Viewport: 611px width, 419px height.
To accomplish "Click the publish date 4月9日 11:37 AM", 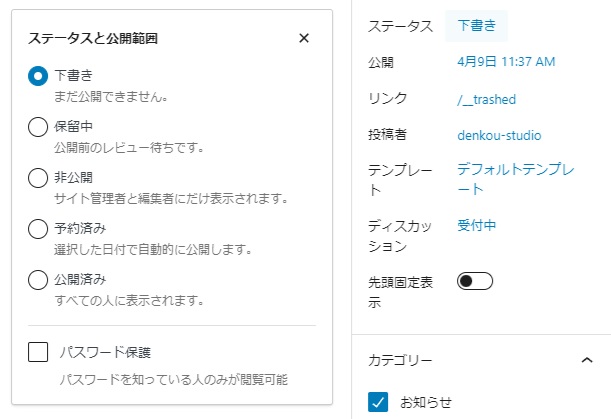I will [505, 62].
